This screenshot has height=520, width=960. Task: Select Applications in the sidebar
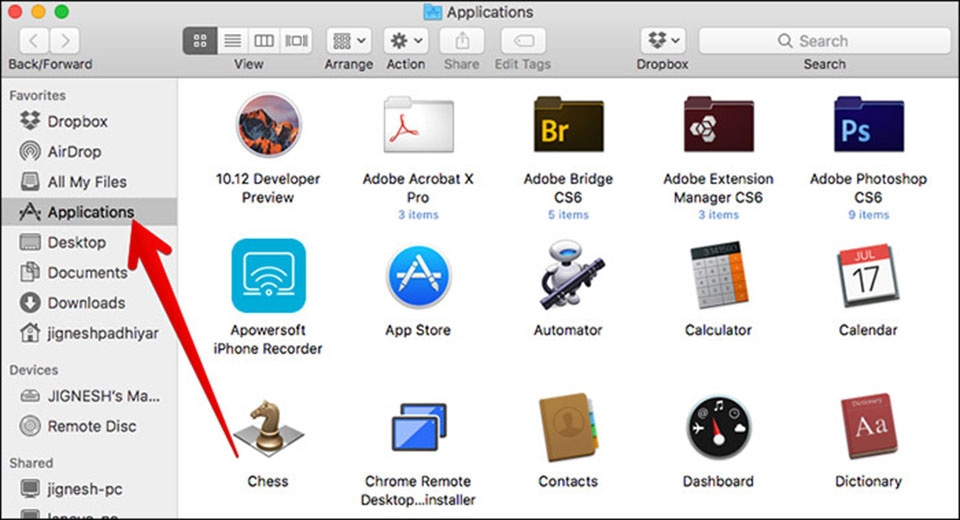pos(89,212)
